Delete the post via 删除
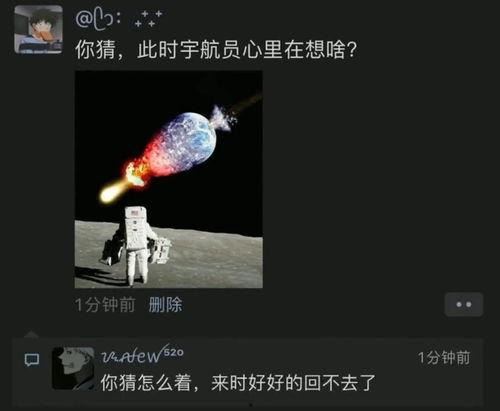The width and height of the screenshot is (500, 411). [x=165, y=305]
